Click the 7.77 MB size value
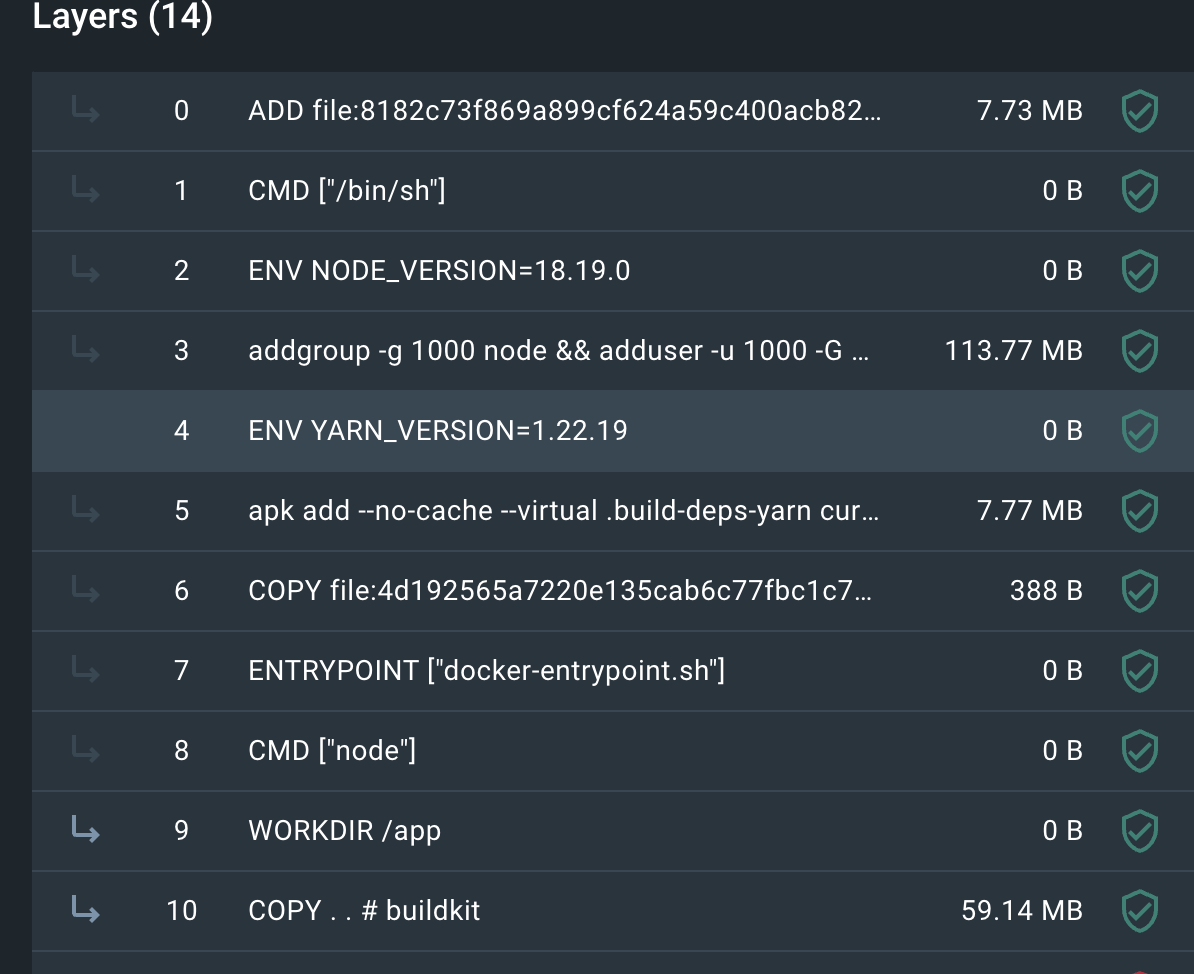 tap(1030, 511)
